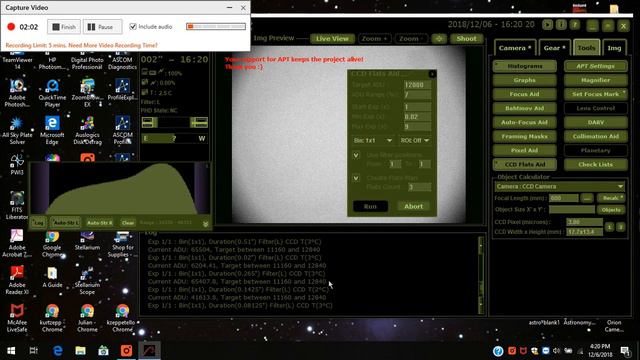The image size is (640, 360).
Task: Toggle Log scale on histogram
Action: coord(39,223)
